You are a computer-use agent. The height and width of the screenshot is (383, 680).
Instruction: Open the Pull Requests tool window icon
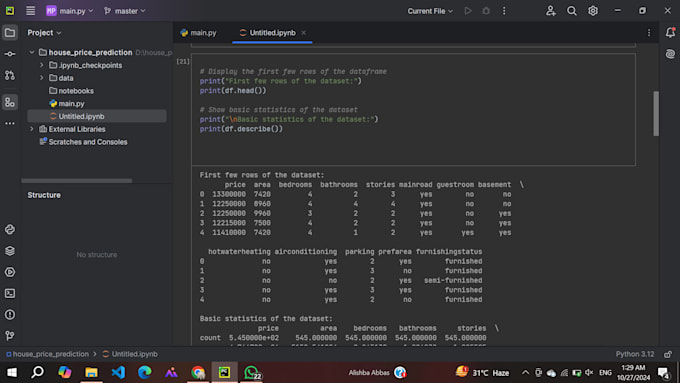(x=10, y=75)
